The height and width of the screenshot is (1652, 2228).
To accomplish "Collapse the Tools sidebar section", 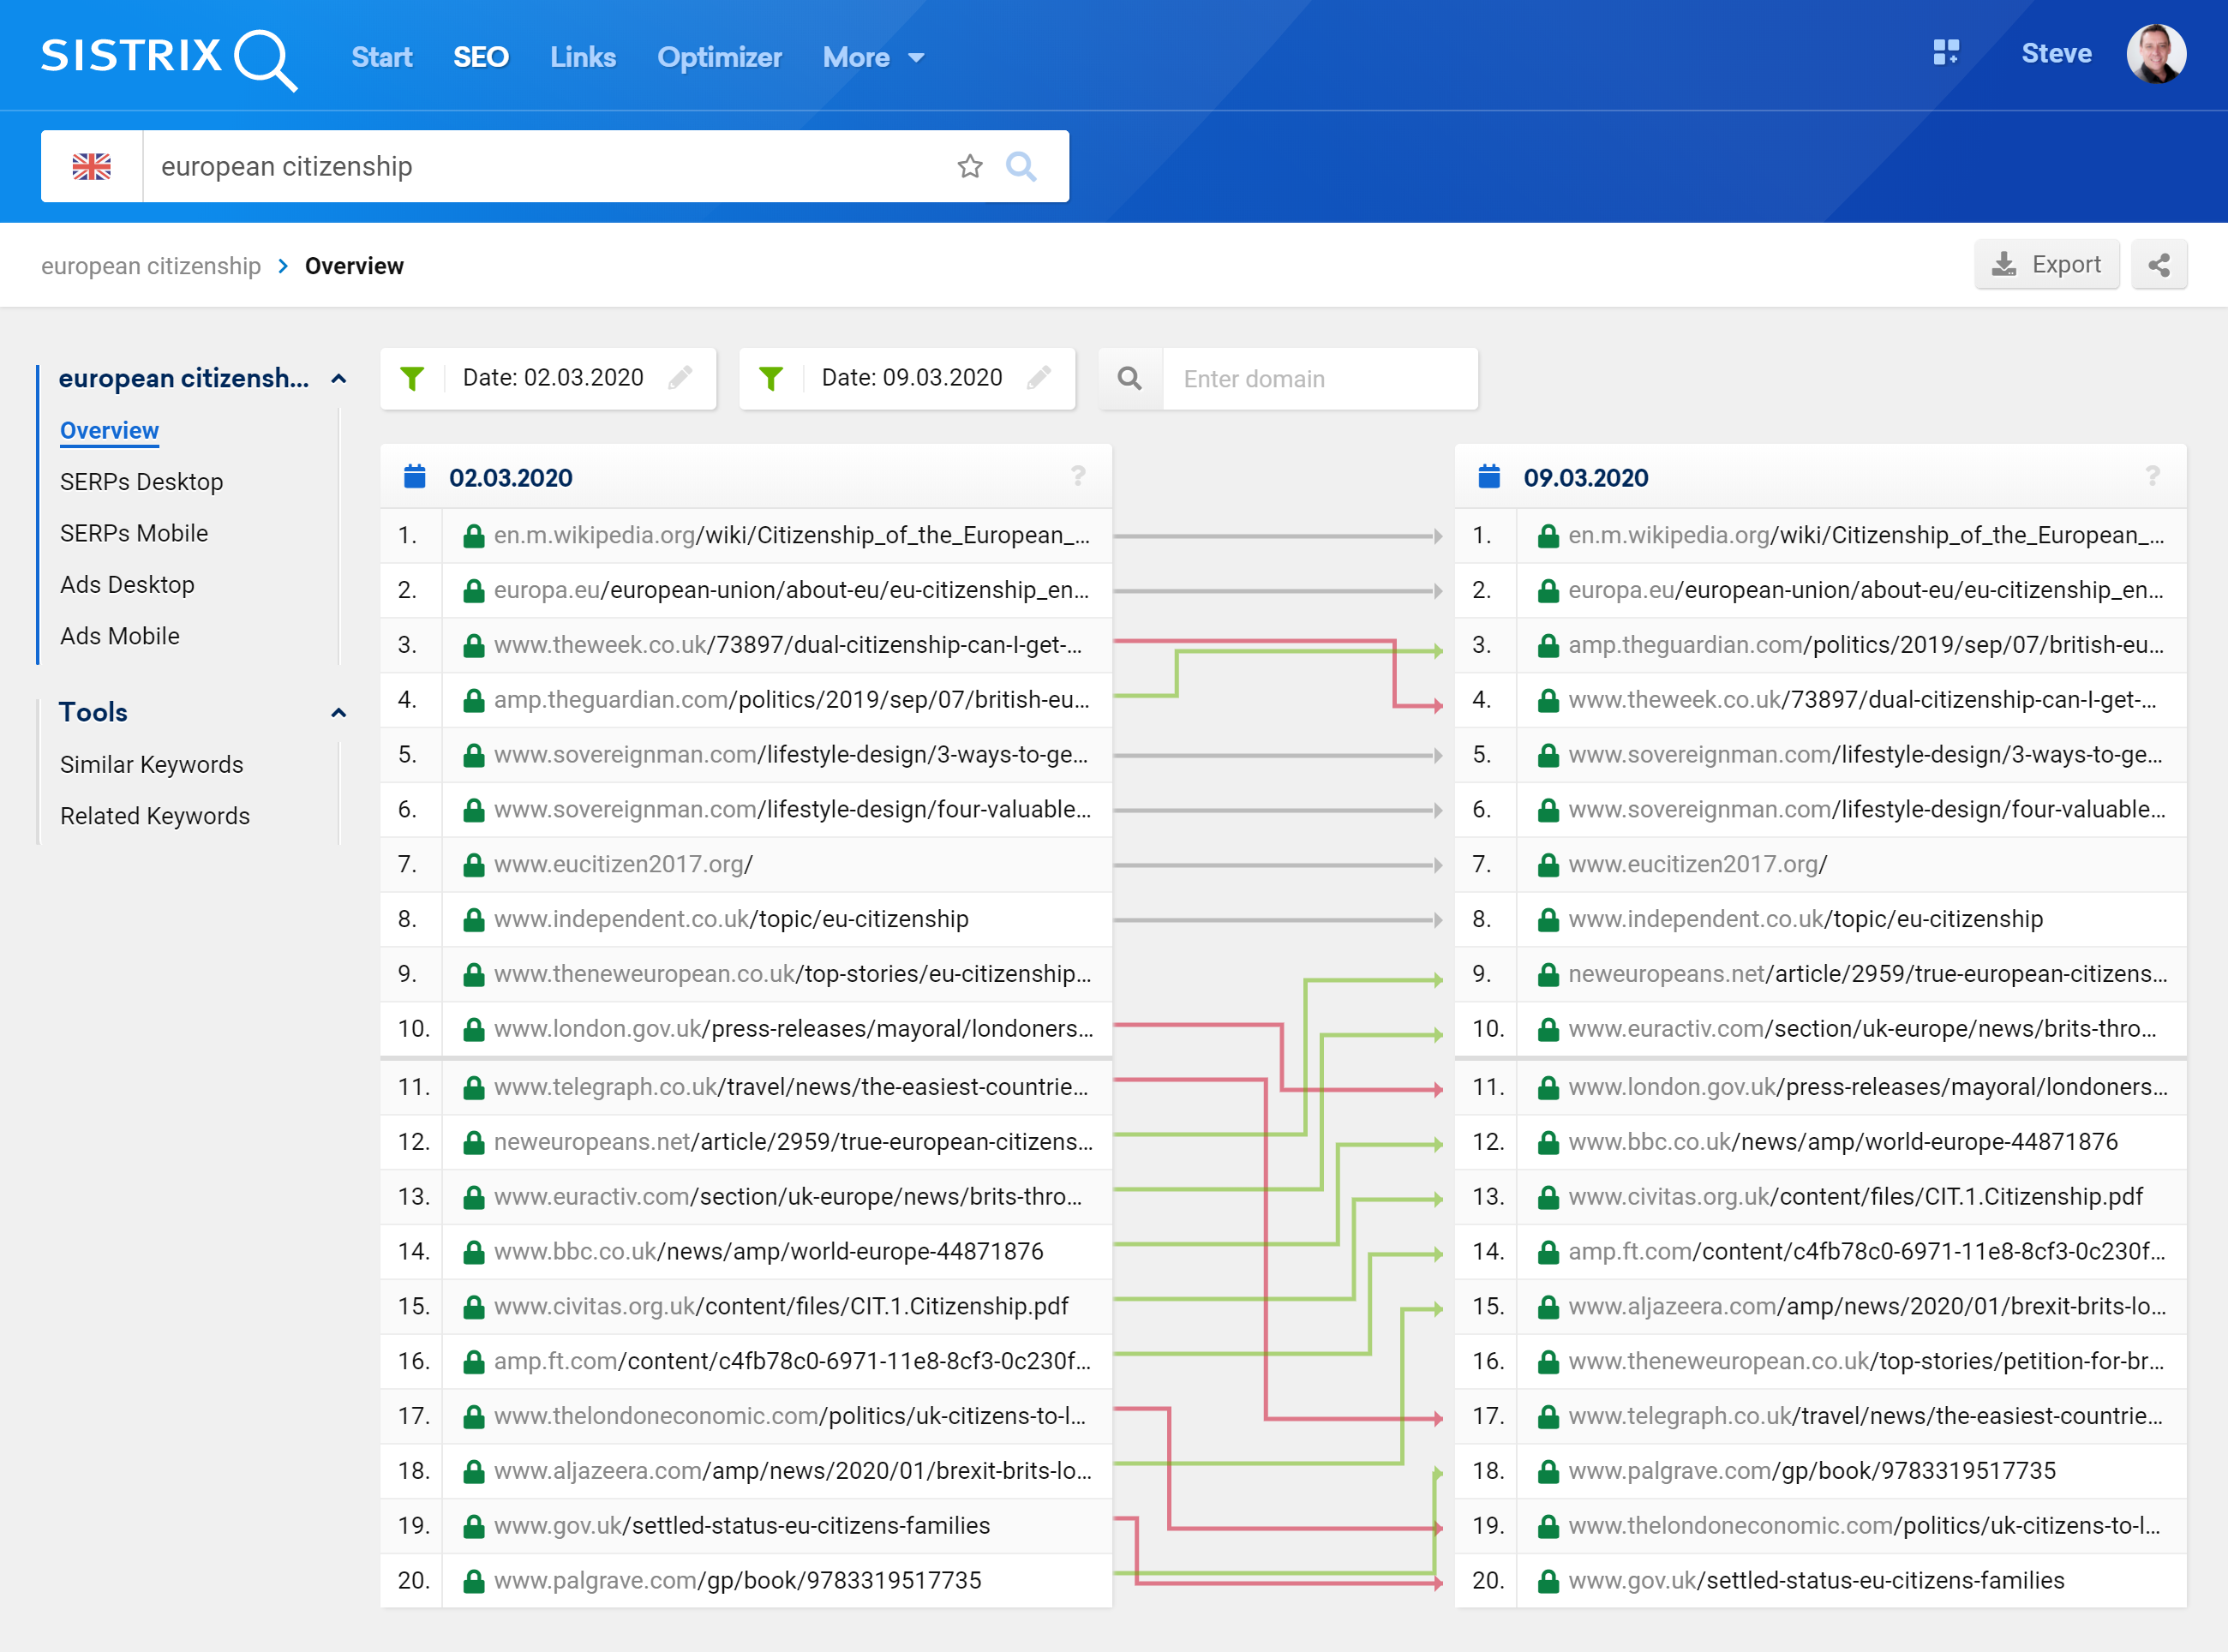I will pos(339,713).
